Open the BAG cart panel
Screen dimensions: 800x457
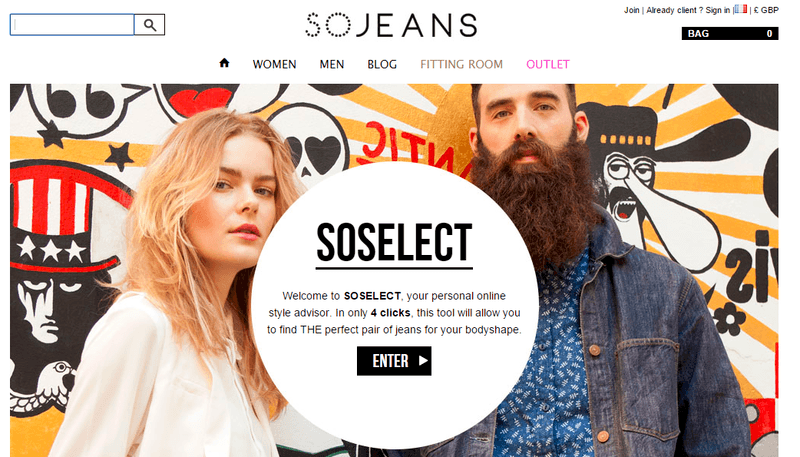[730, 34]
